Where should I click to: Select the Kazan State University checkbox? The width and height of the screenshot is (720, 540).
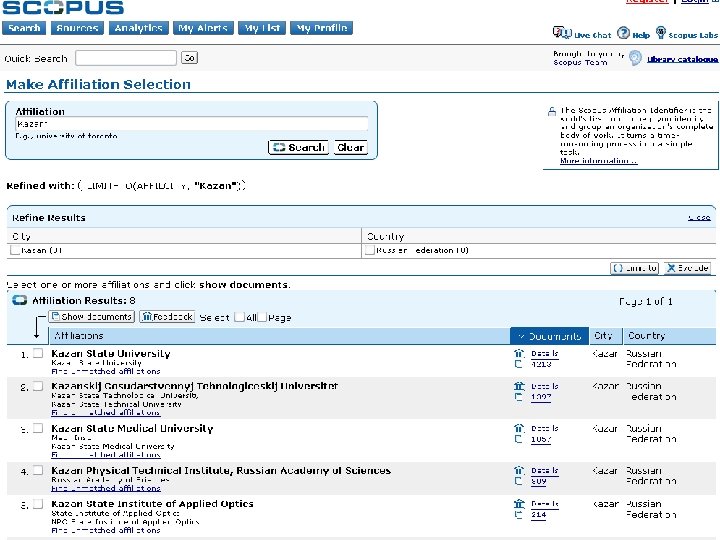pyautogui.click(x=38, y=353)
